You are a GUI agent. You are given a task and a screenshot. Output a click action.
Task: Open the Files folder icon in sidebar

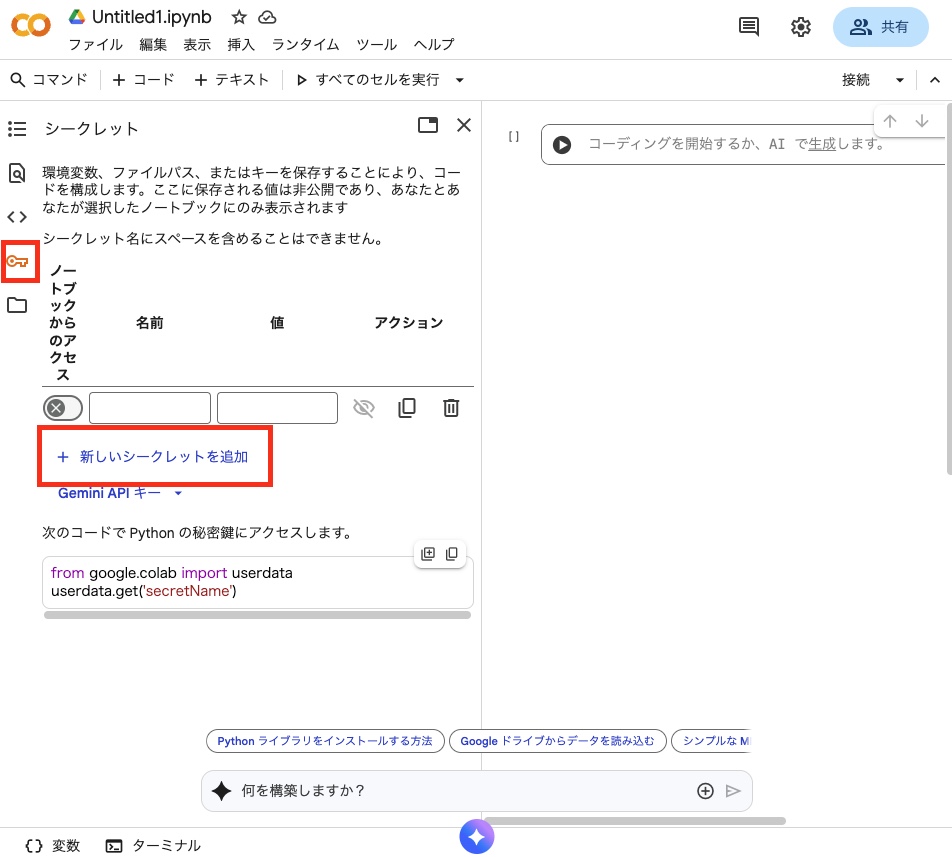pyautogui.click(x=17, y=305)
